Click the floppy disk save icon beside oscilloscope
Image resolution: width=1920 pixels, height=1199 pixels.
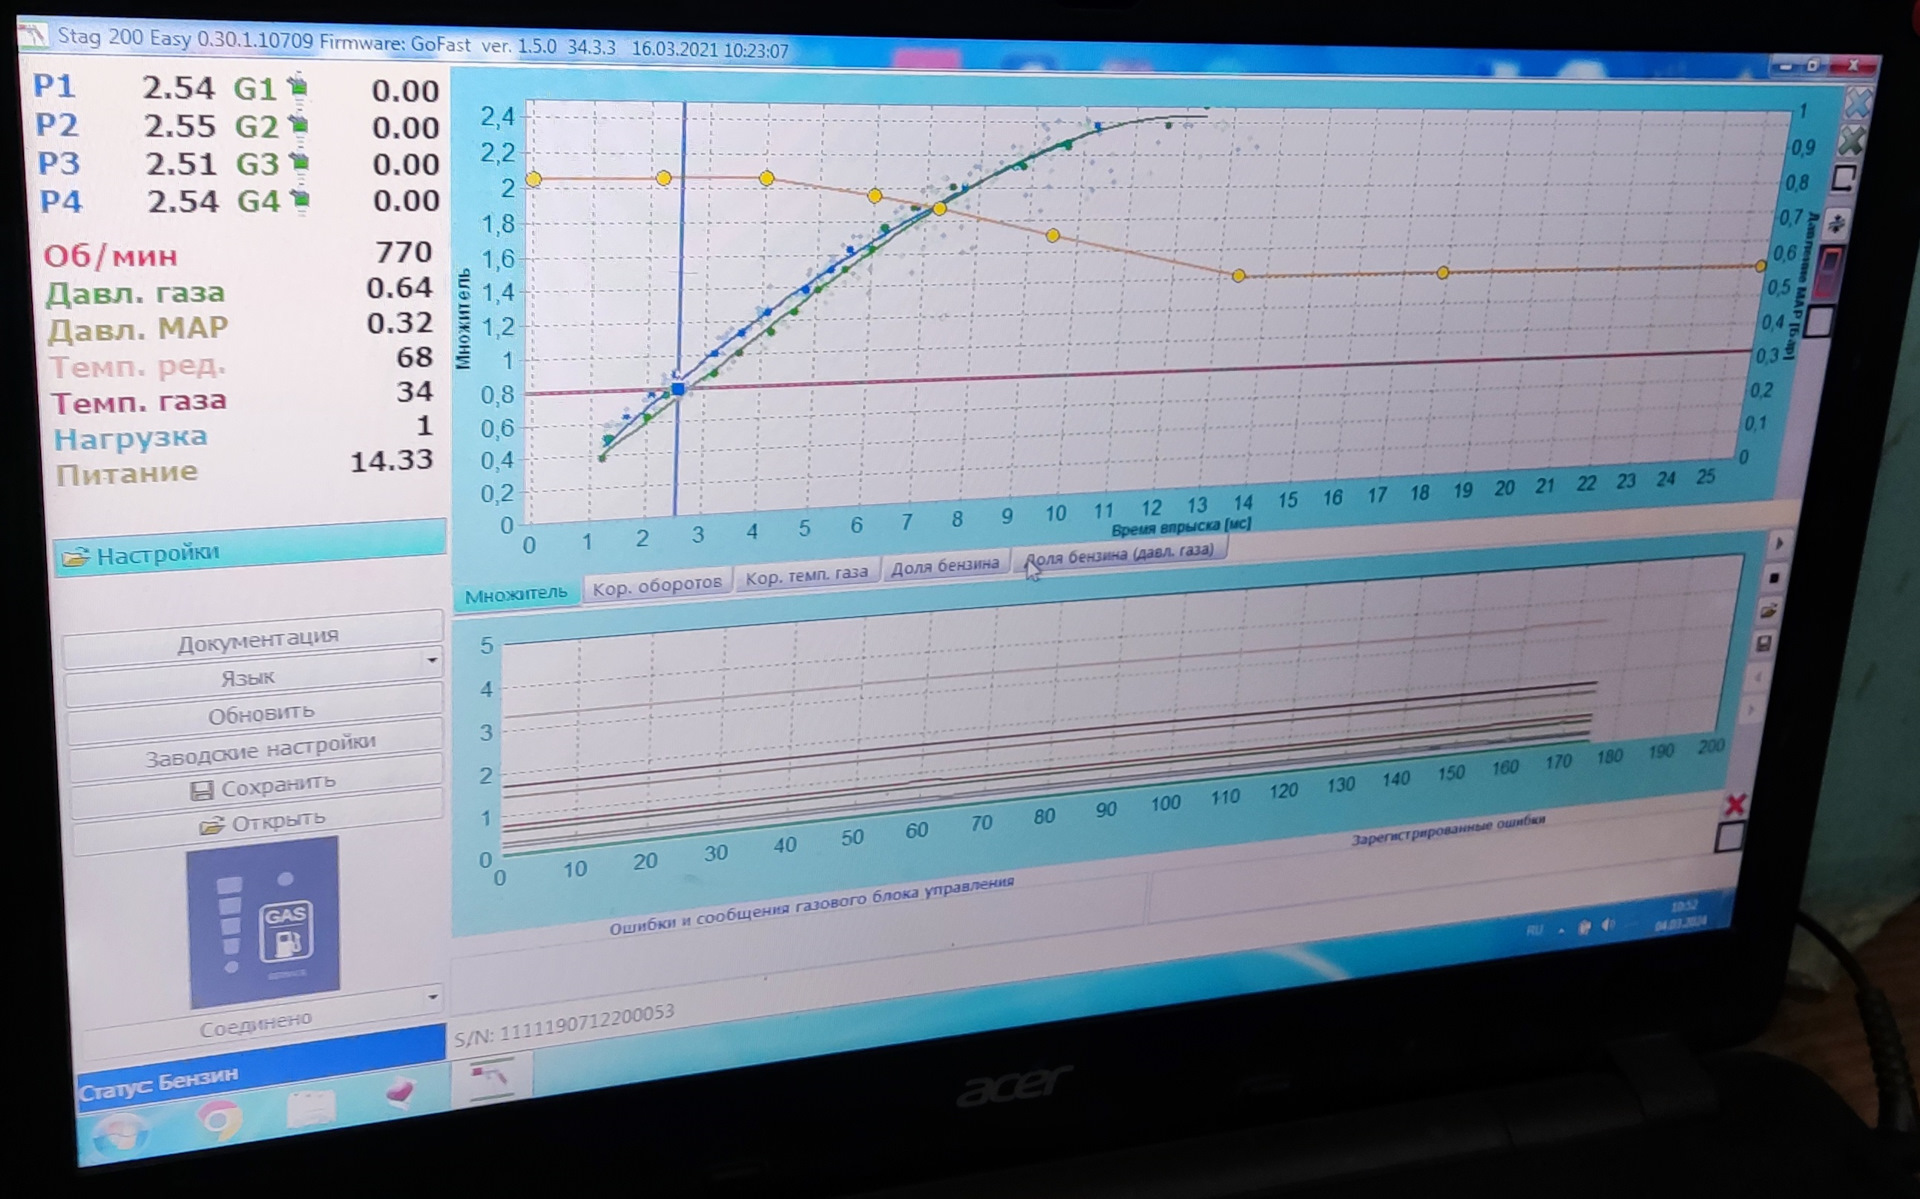1764,643
